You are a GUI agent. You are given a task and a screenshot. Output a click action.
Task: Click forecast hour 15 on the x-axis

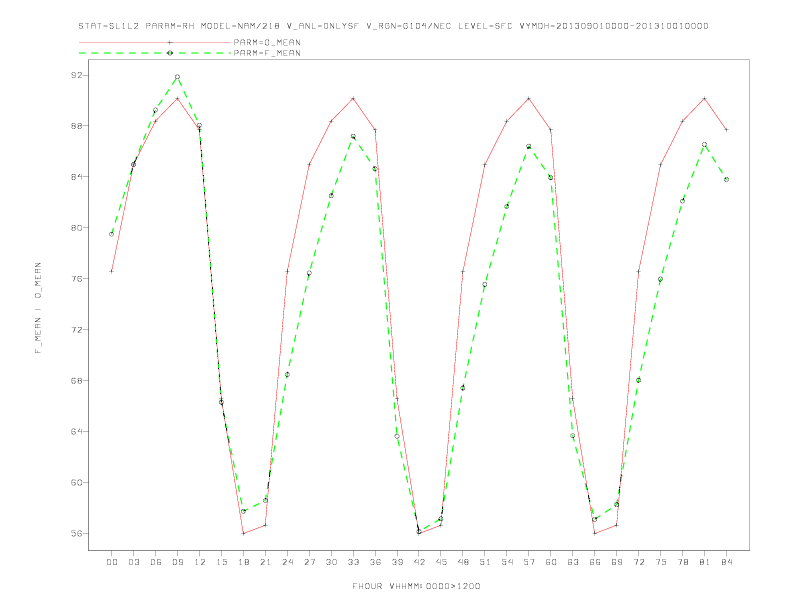click(x=221, y=562)
